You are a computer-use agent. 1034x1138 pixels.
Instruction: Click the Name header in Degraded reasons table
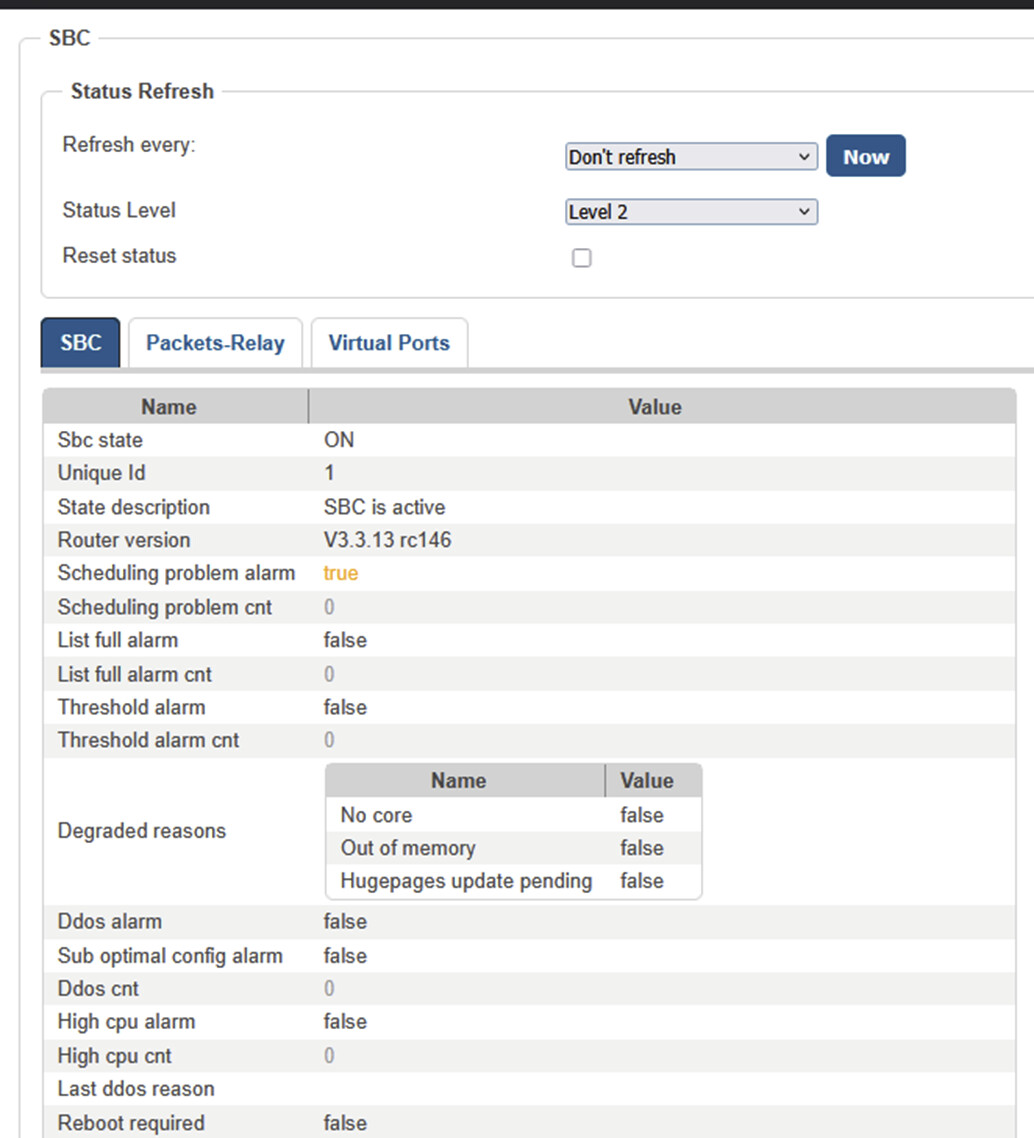pyautogui.click(x=458, y=781)
